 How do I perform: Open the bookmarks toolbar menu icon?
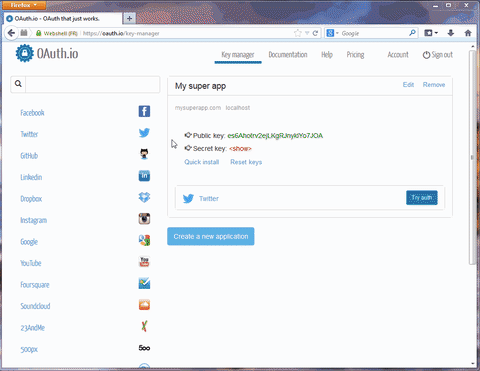tap(430, 33)
